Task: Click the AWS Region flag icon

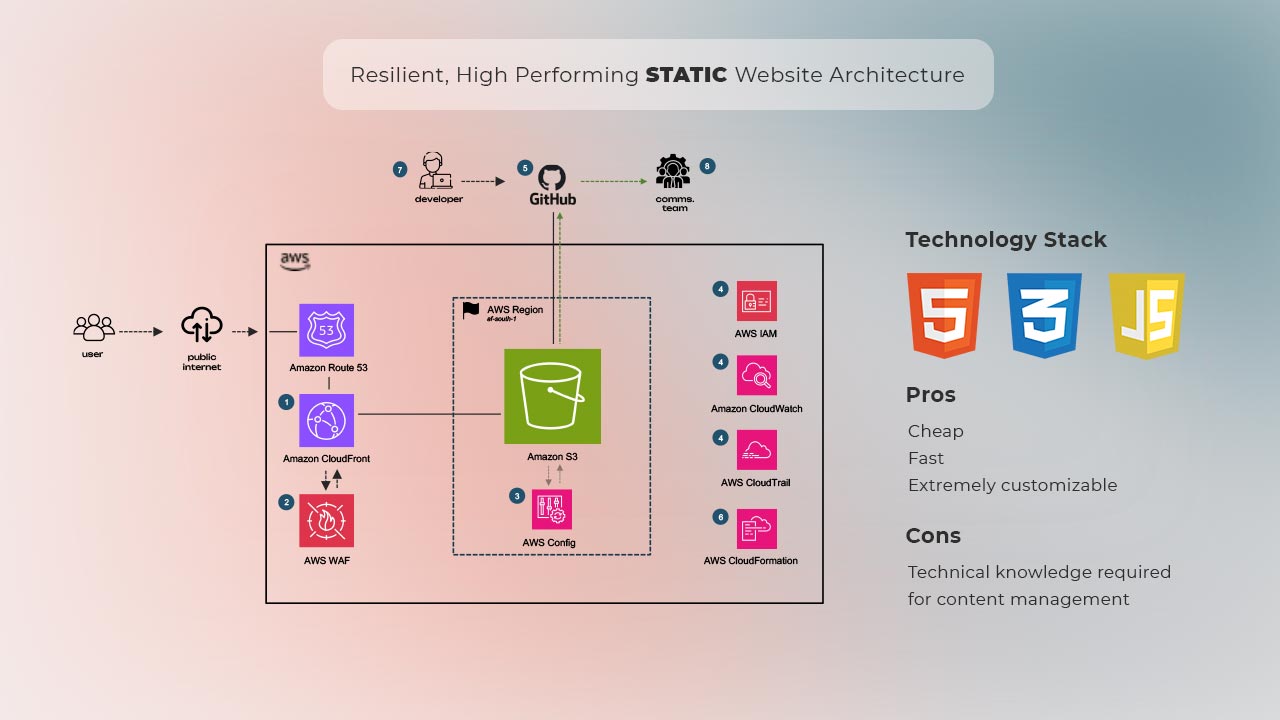Action: (x=471, y=311)
